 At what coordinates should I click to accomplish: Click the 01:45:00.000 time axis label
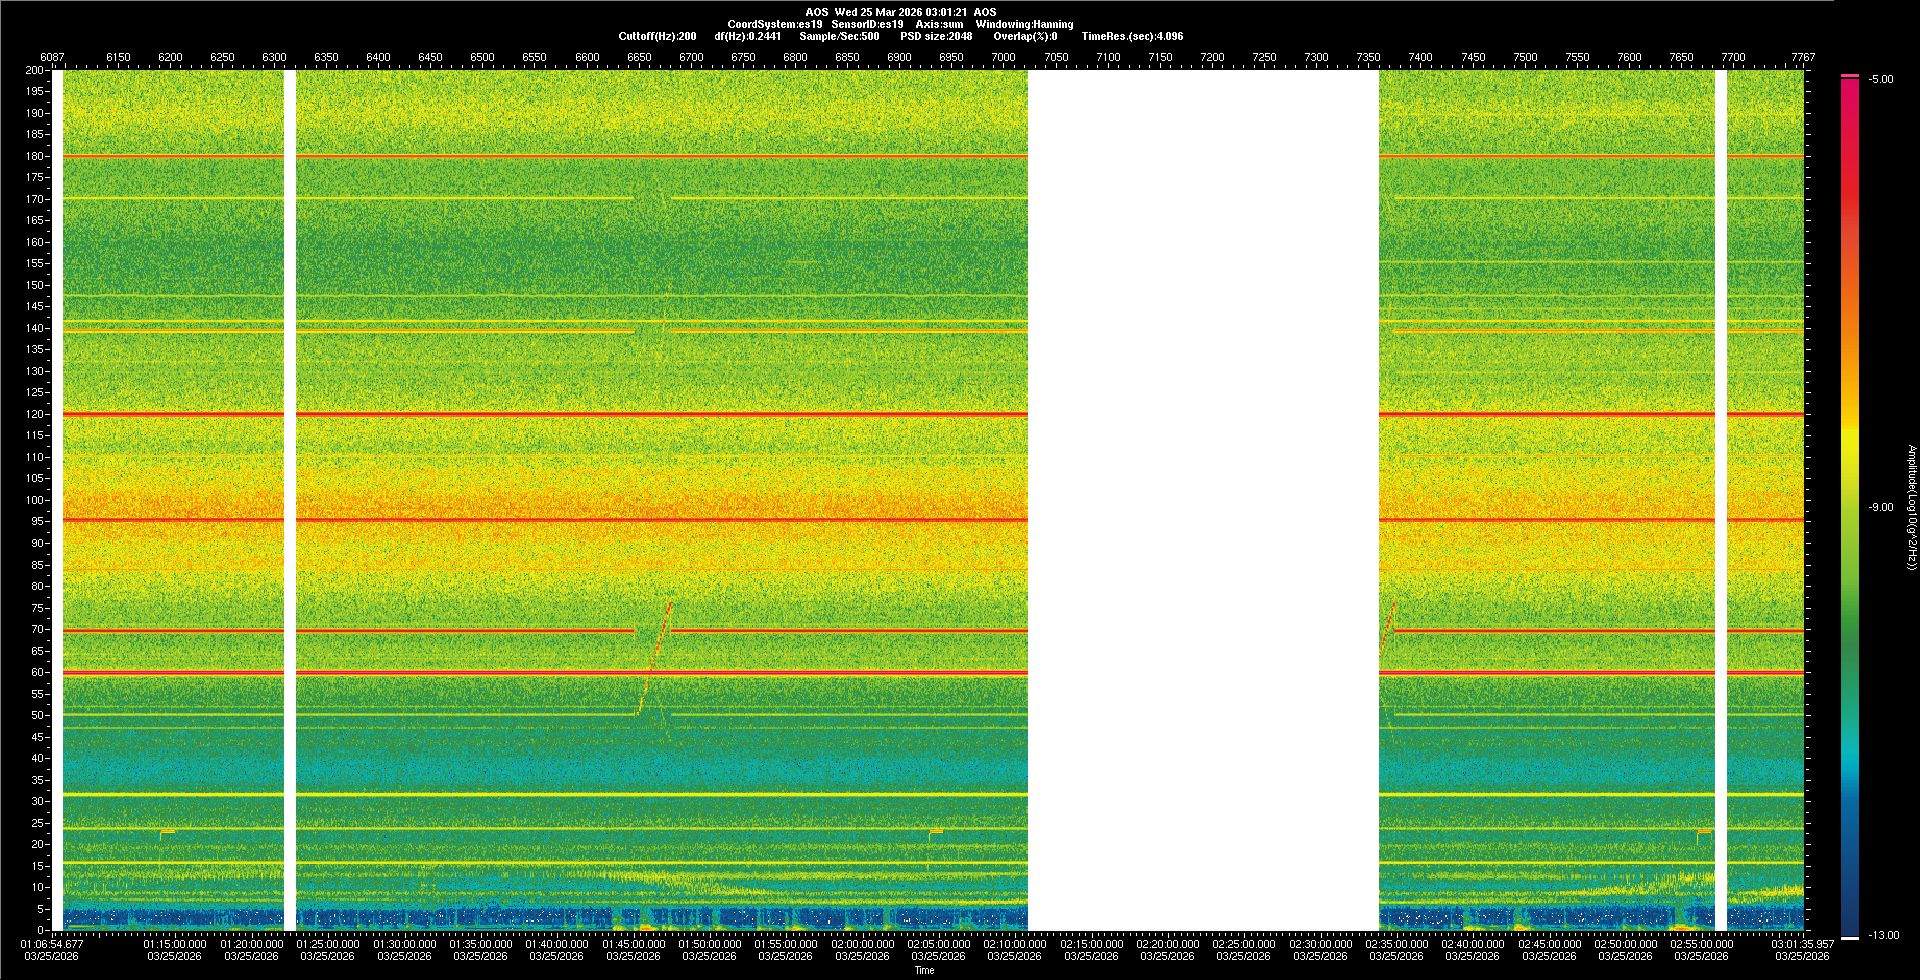coord(633,944)
